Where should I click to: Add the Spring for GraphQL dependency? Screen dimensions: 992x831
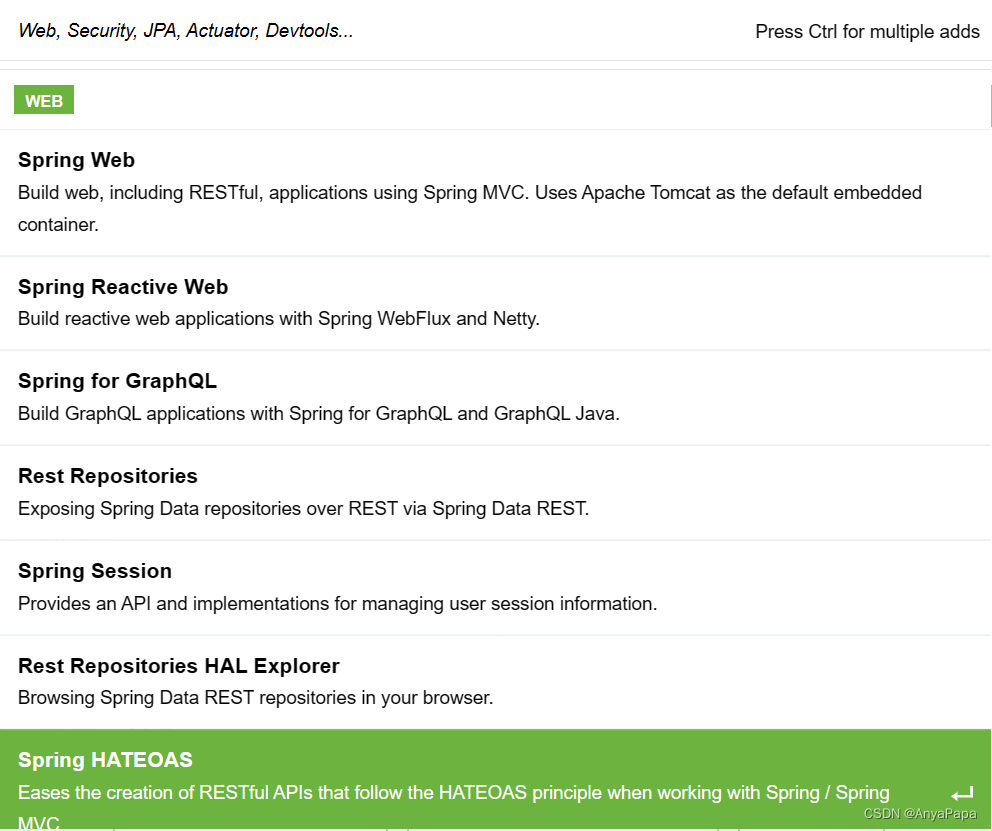point(495,398)
